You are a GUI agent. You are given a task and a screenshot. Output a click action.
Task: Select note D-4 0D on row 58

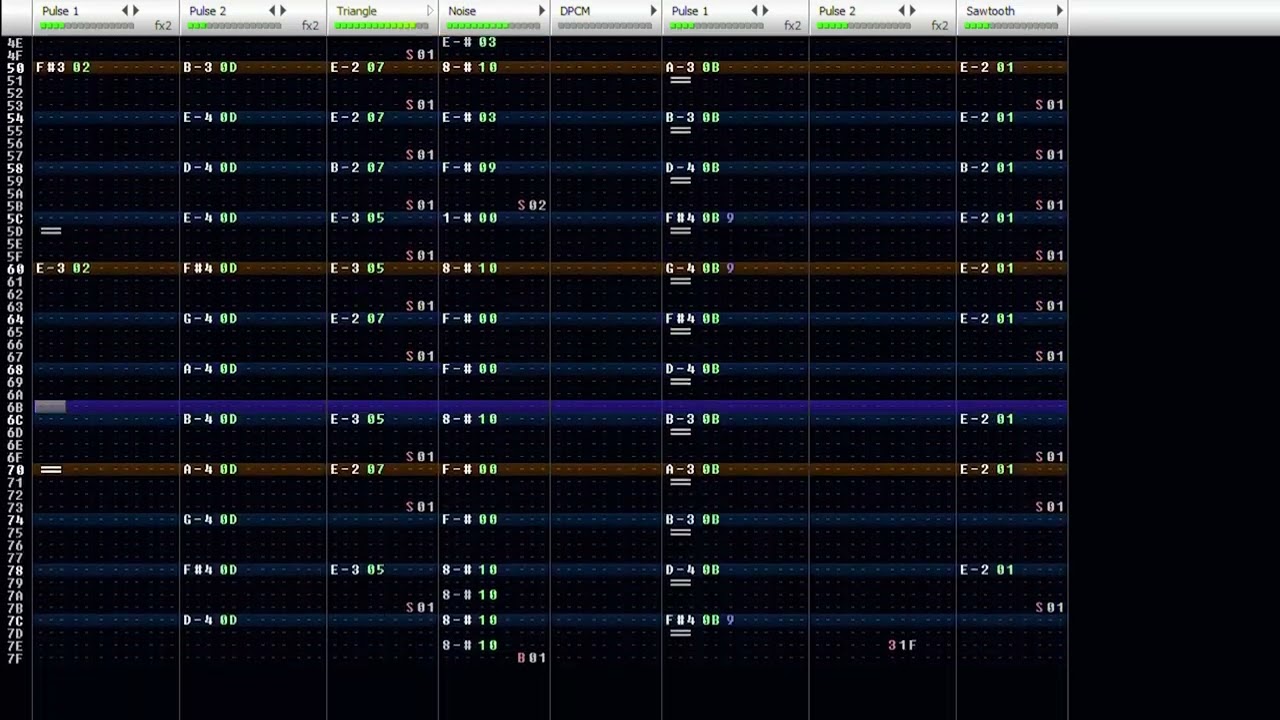[210, 167]
